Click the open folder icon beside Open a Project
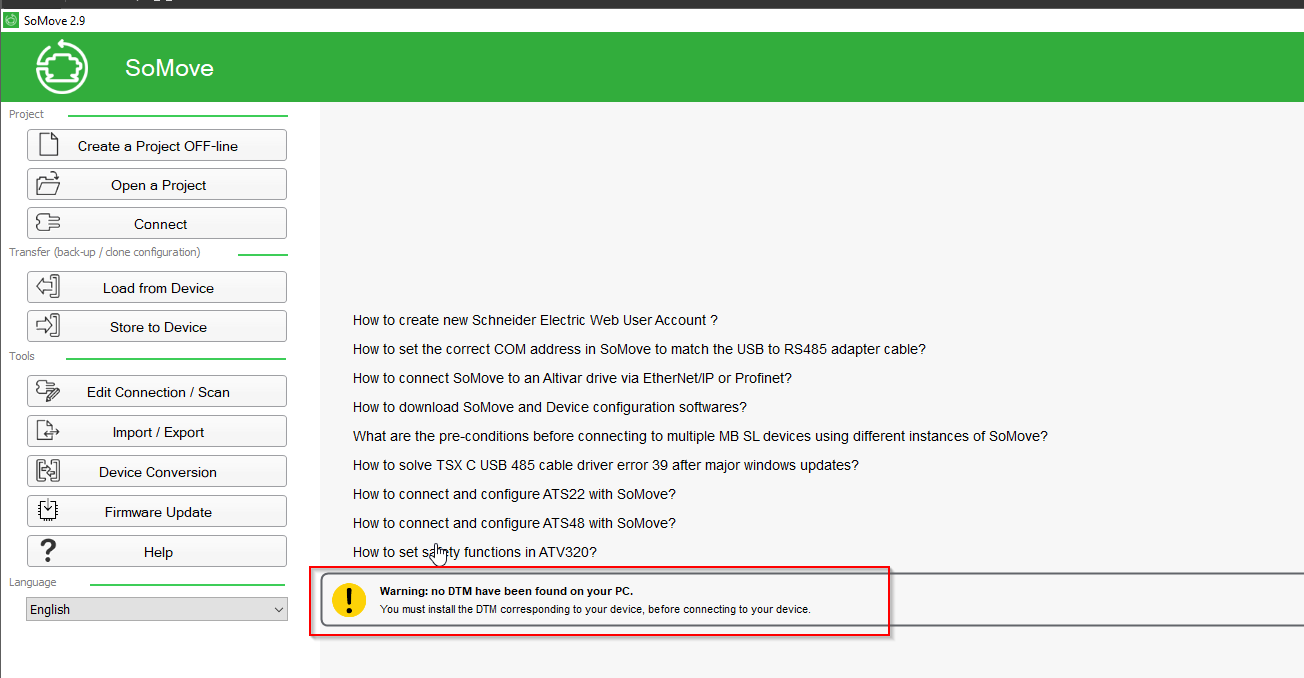Viewport: 1304px width, 678px height. coord(48,184)
